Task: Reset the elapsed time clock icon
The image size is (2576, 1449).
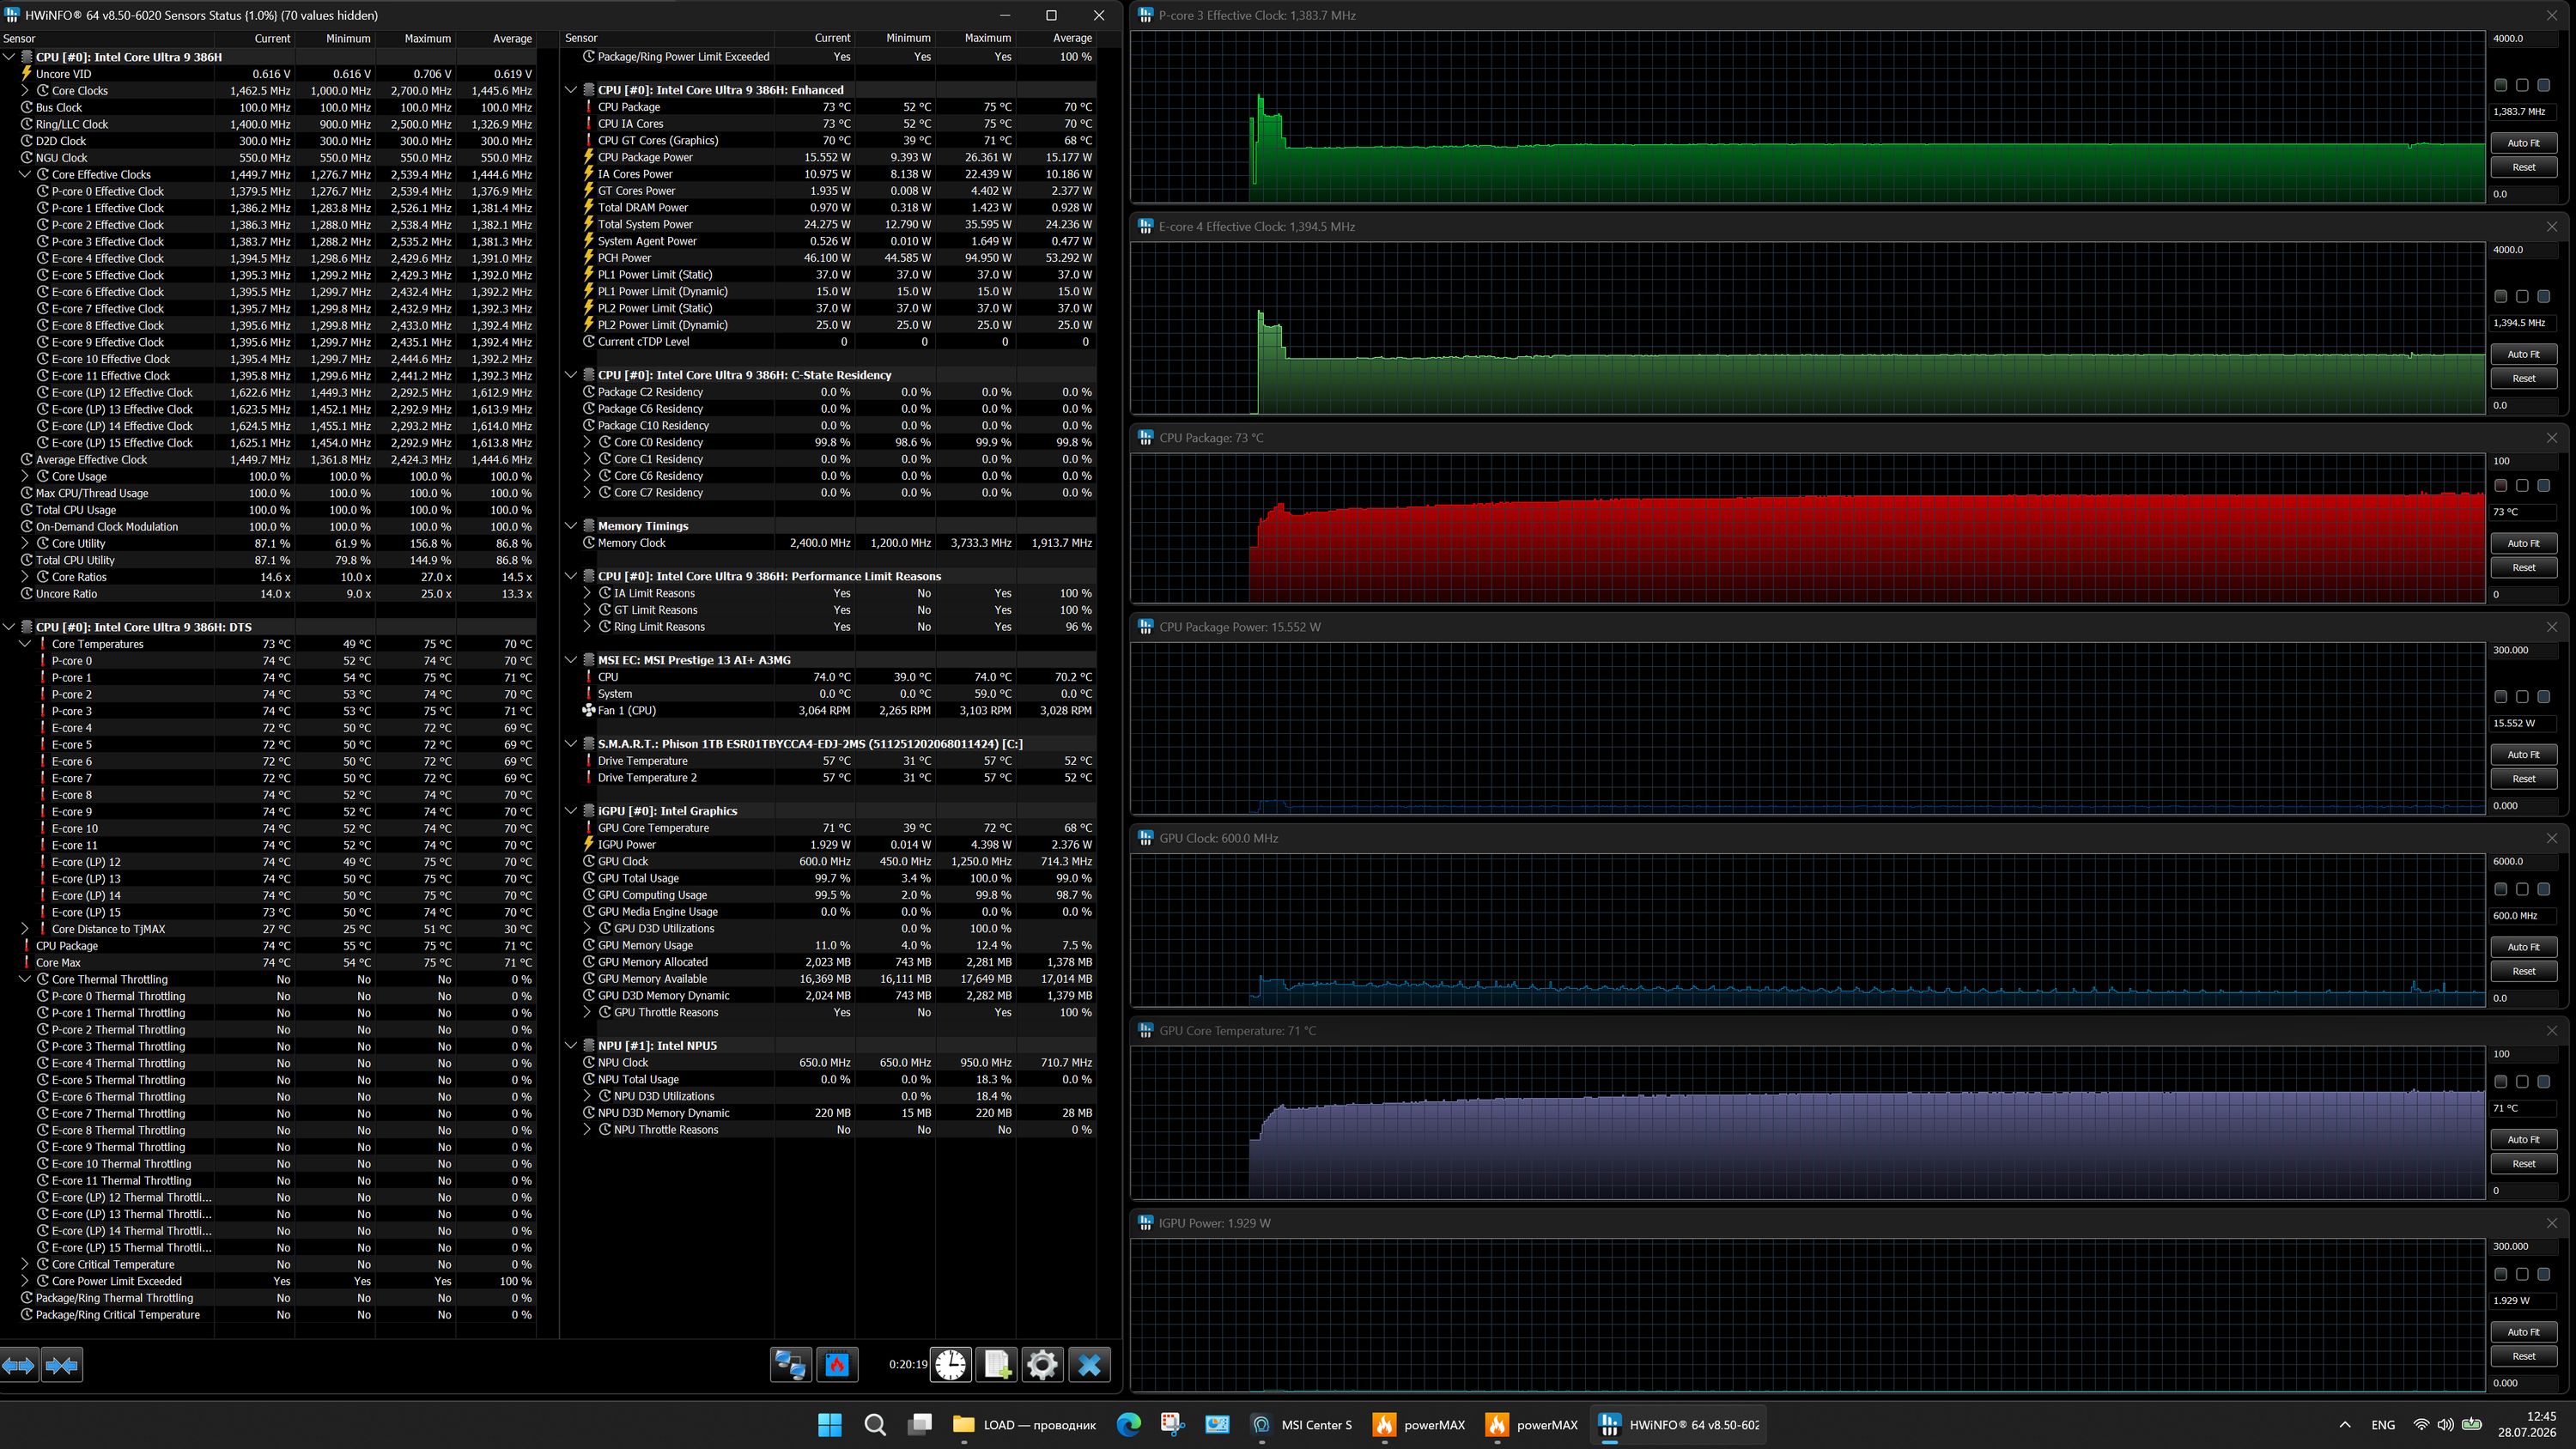Action: (x=951, y=1365)
